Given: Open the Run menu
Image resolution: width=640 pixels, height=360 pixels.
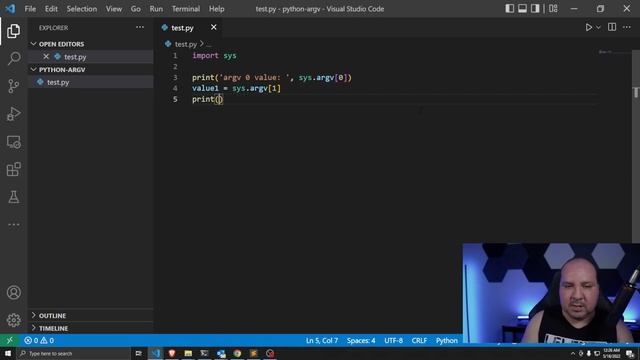Looking at the screenshot, I should point(156,9).
